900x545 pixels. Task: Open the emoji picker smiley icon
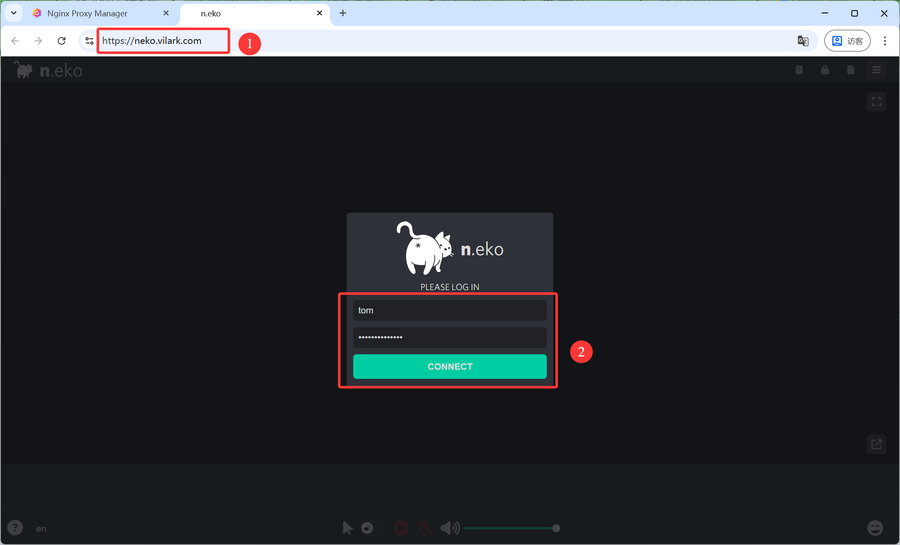876,528
